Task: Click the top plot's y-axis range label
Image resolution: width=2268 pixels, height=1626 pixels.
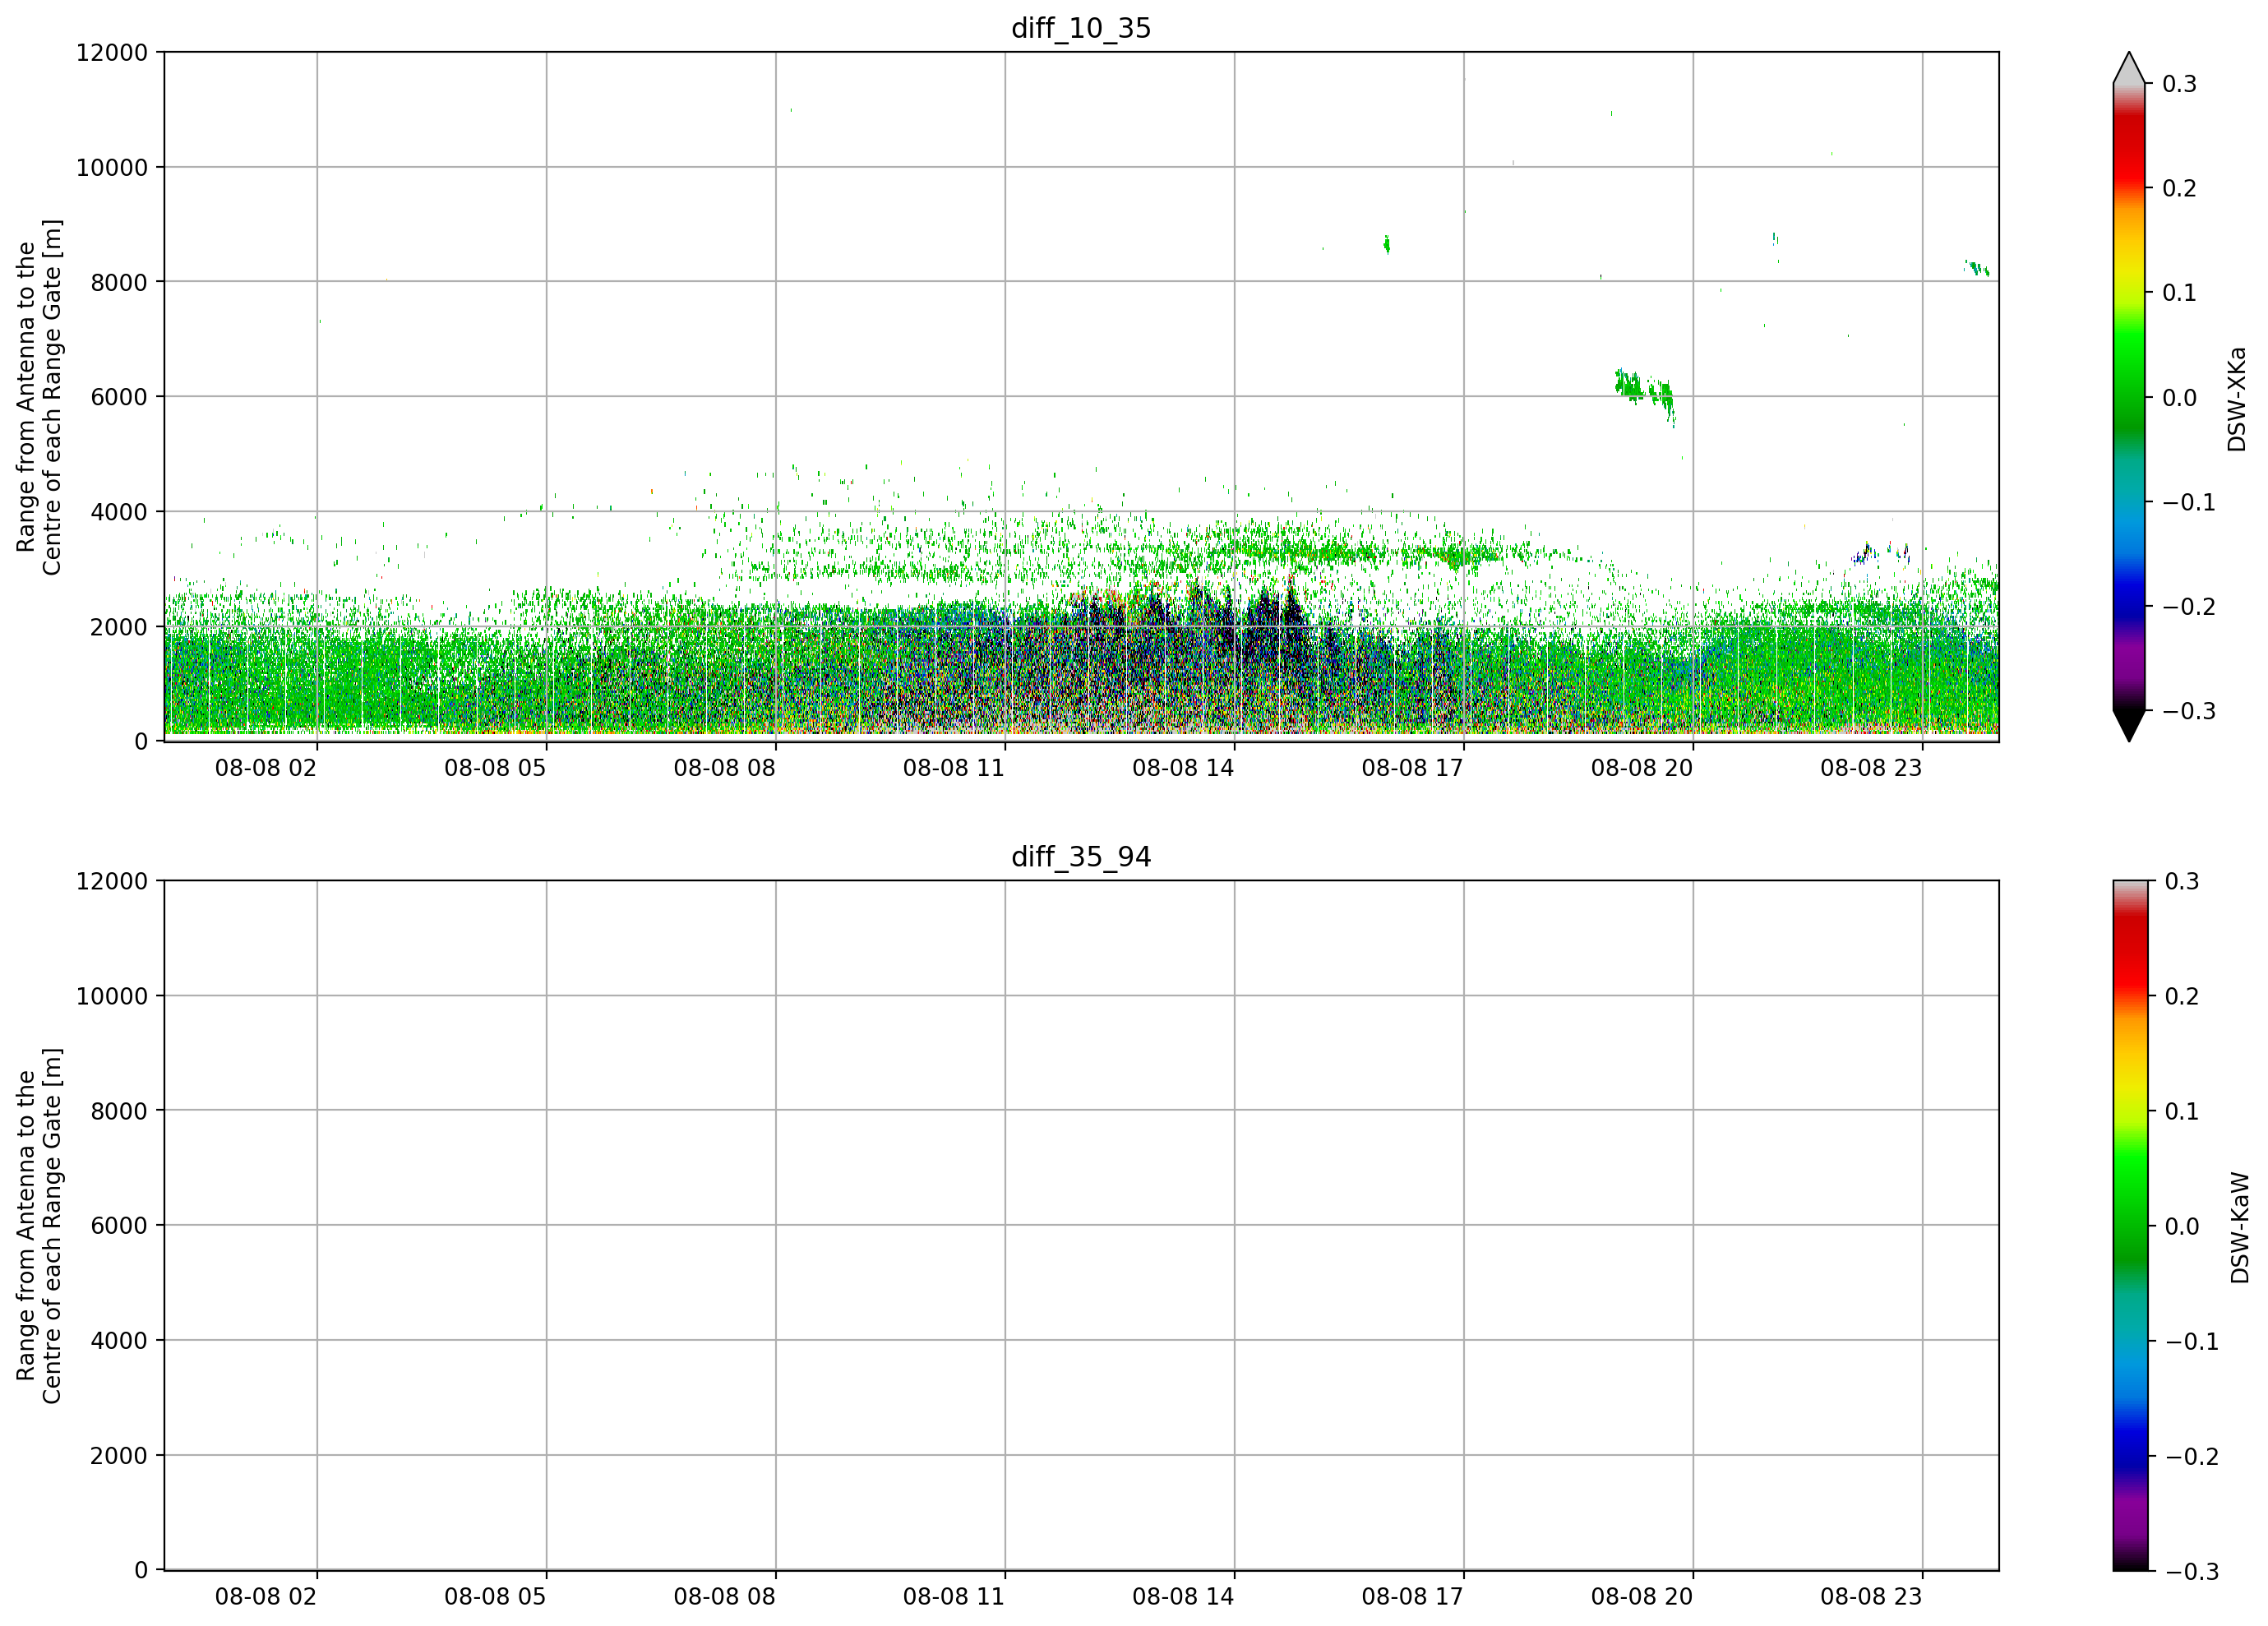Action: (x=39, y=397)
